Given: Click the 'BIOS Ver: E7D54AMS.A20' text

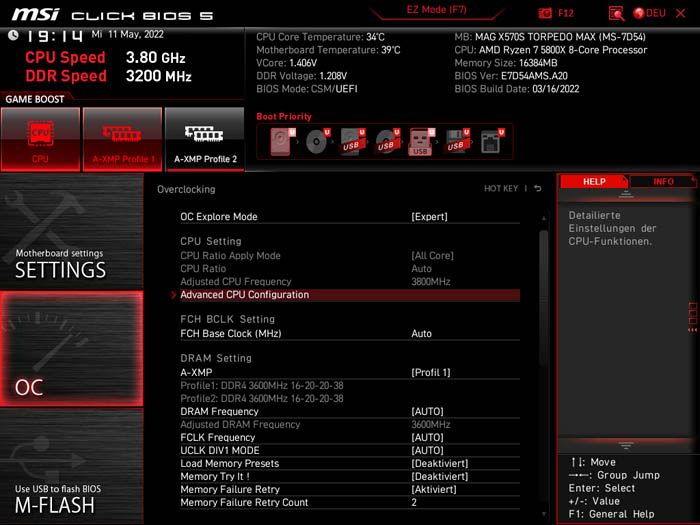Looking at the screenshot, I should [511, 76].
